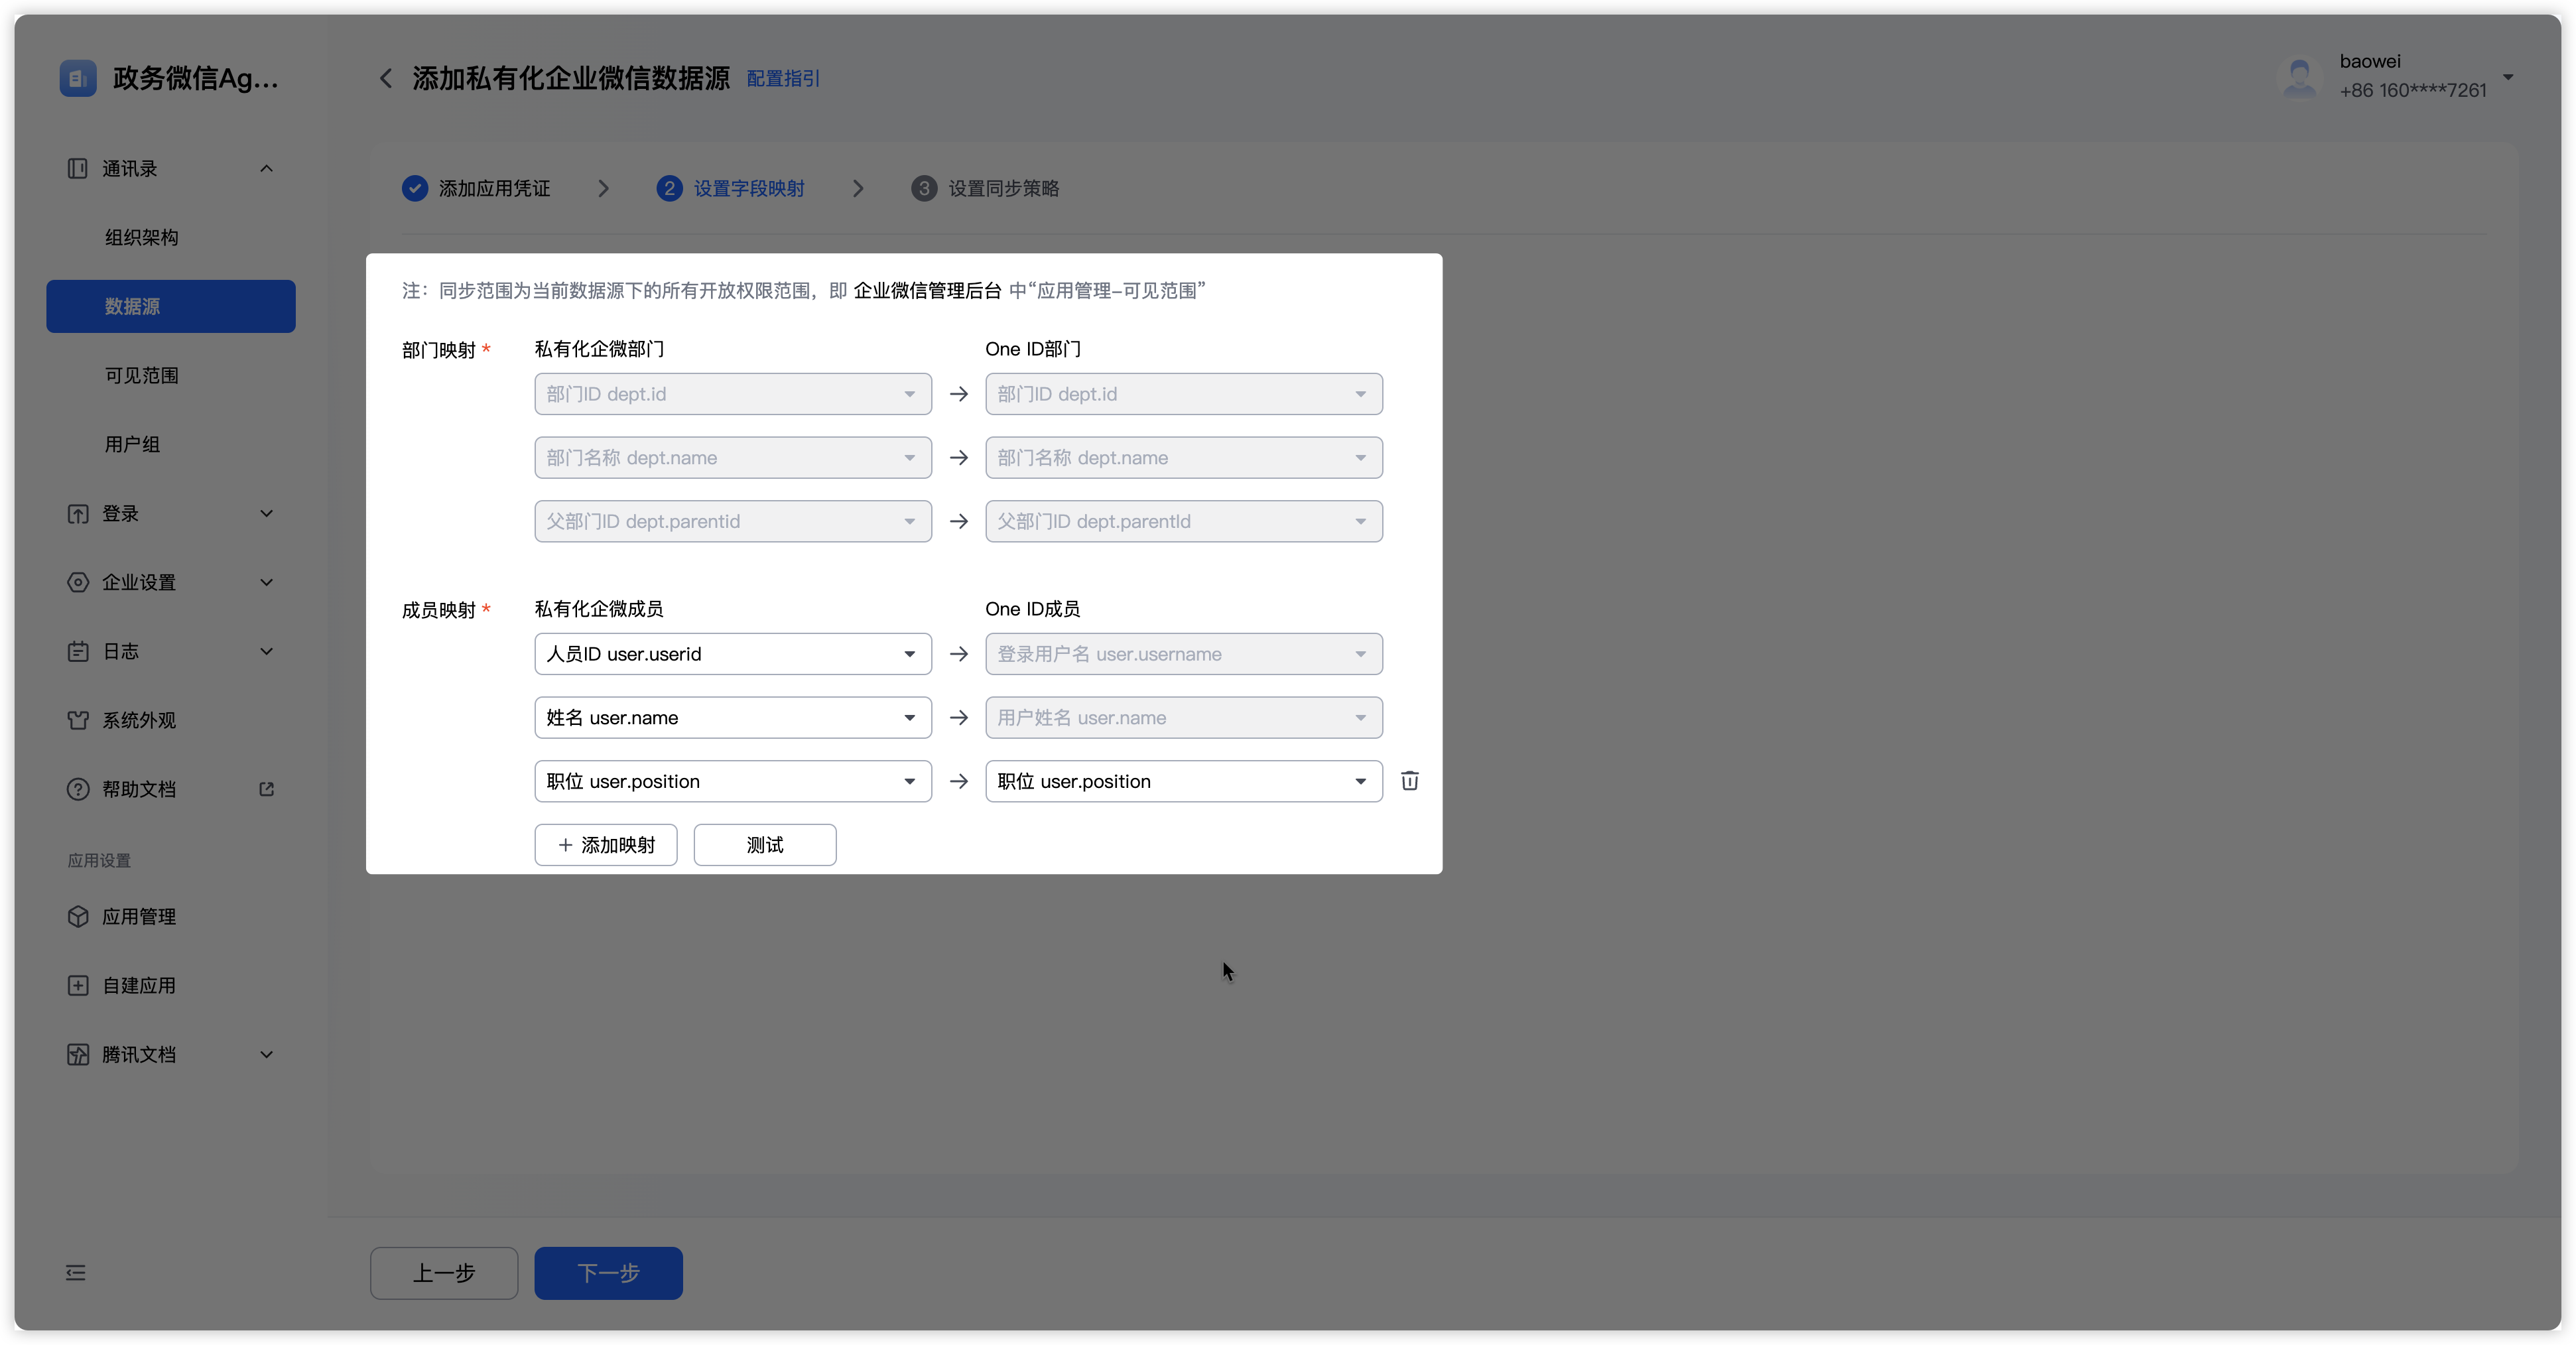The width and height of the screenshot is (2576, 1345).
Task: Click the app logo icon at top left
Action: point(78,78)
